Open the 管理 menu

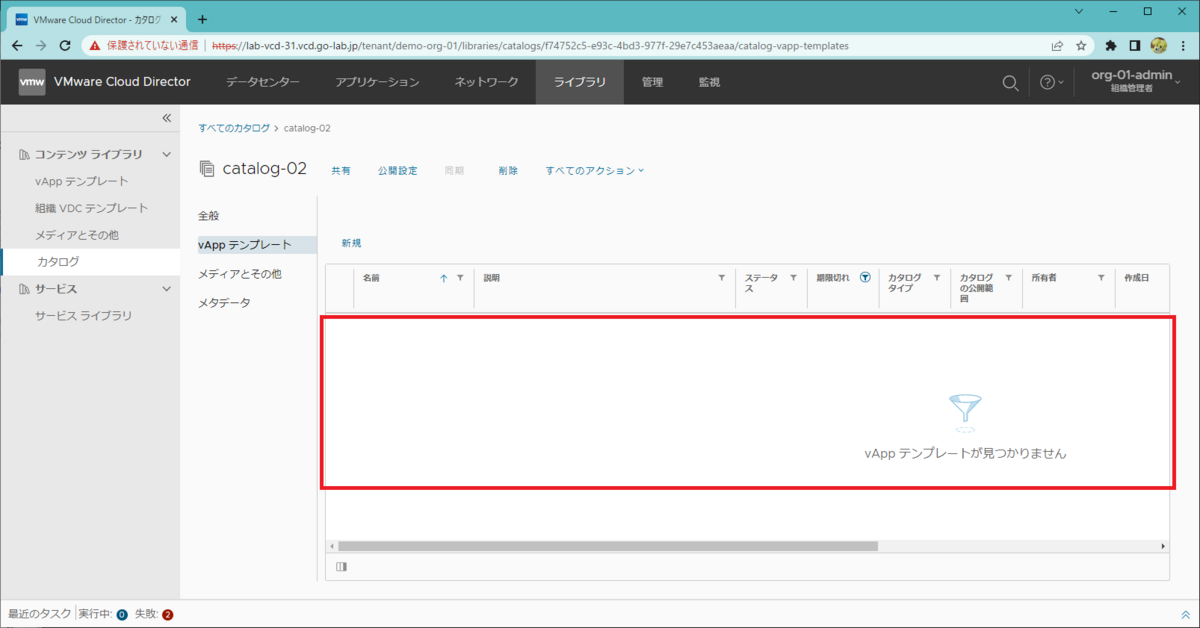652,82
